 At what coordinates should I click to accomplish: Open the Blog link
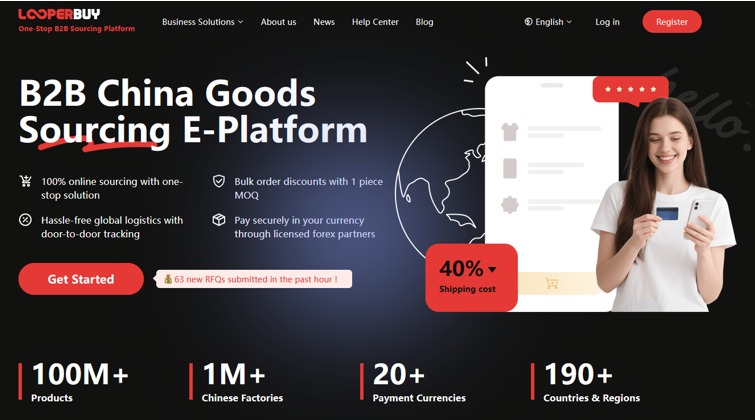click(x=424, y=22)
